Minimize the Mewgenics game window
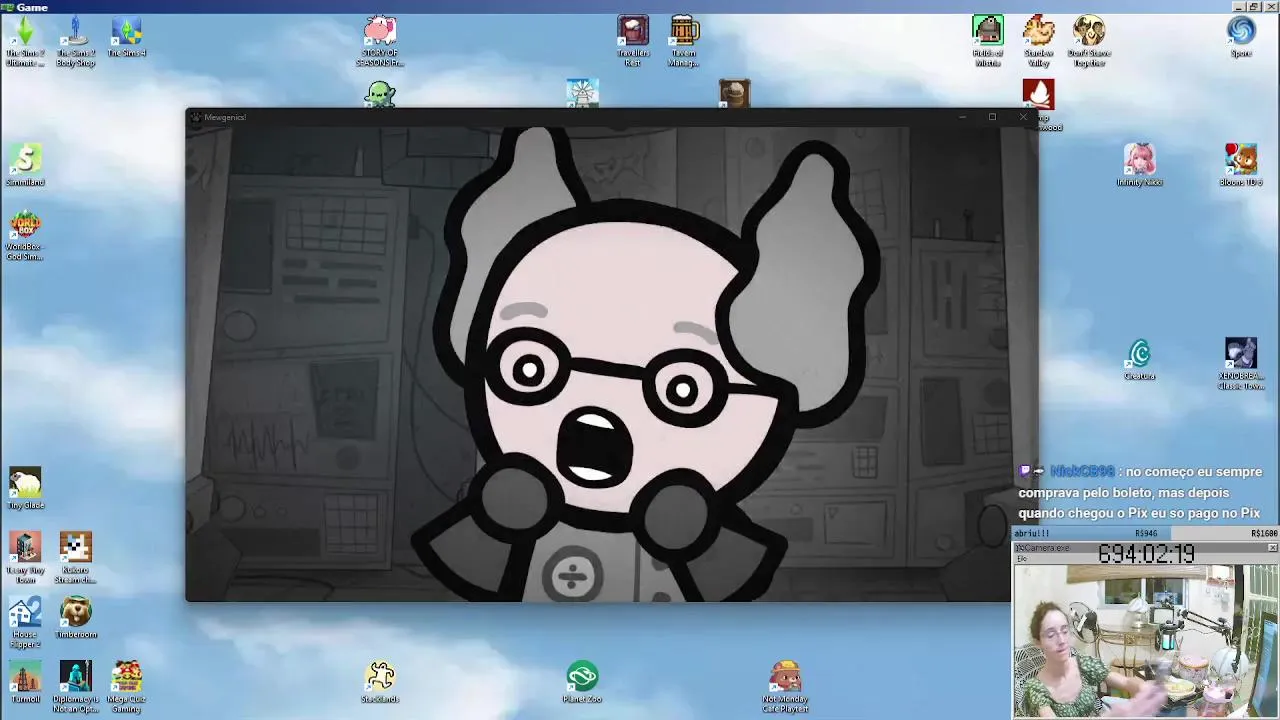This screenshot has height=720, width=1280. (x=962, y=117)
